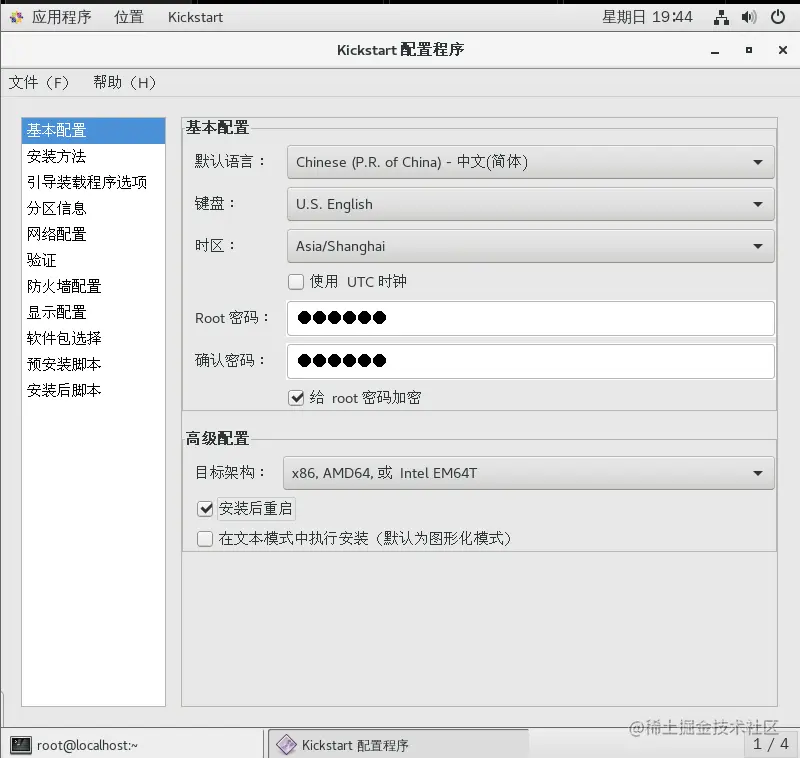This screenshot has height=758, width=800.
Task: Maximize the Kickstart window
Action: (x=748, y=50)
